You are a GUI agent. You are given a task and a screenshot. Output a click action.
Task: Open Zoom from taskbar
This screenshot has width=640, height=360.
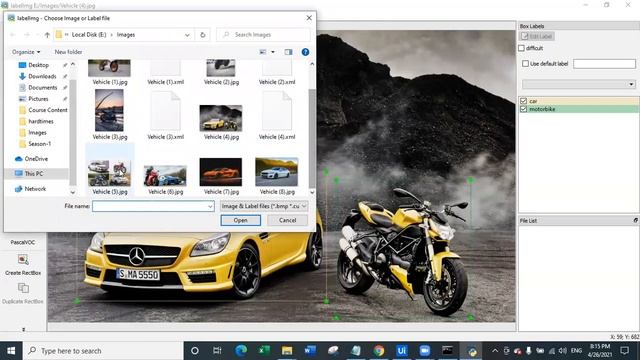point(424,351)
